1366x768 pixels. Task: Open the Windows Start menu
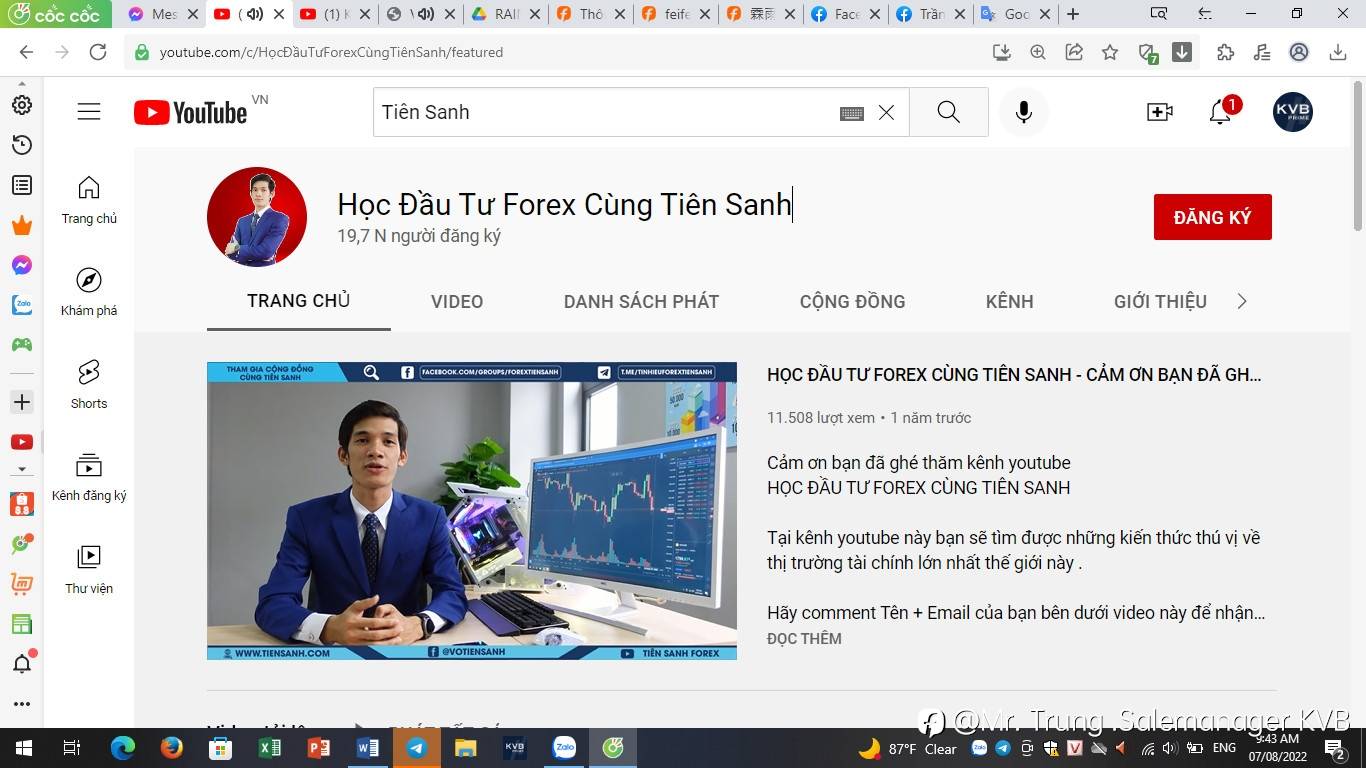[23, 748]
